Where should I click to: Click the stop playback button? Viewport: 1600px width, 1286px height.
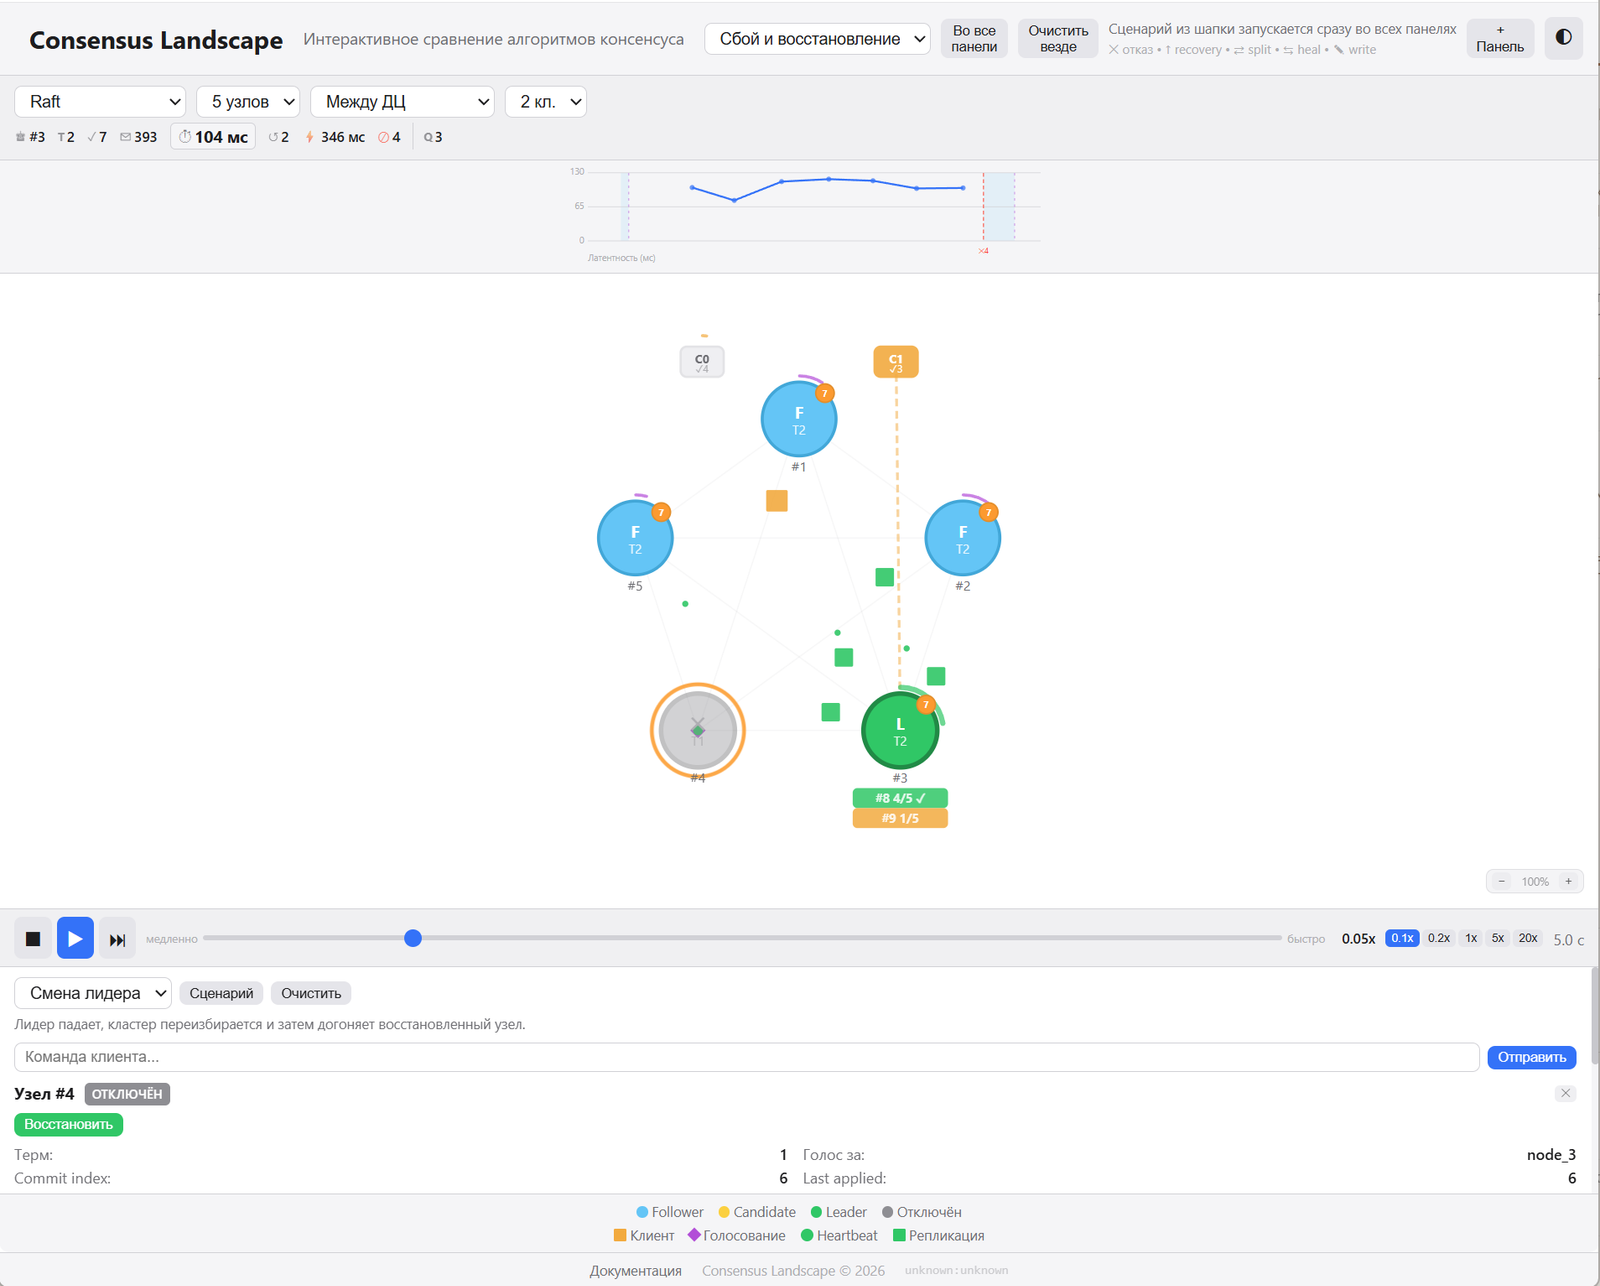[33, 939]
